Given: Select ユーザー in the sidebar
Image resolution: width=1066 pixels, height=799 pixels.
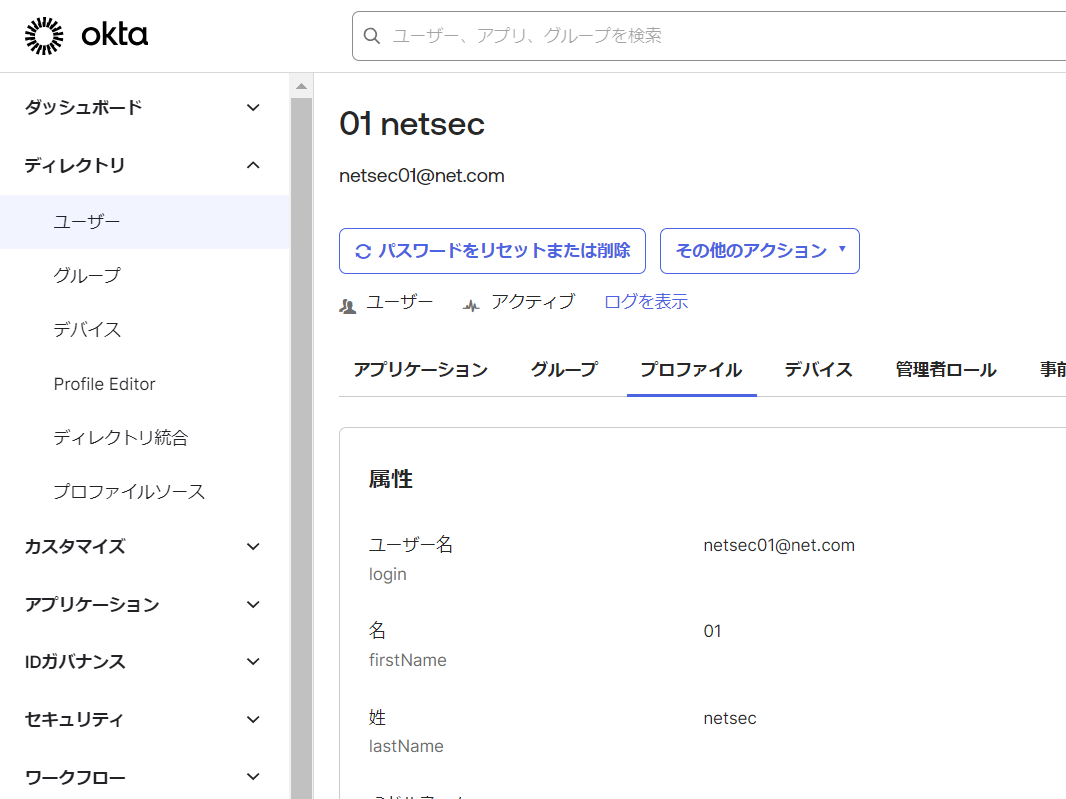Looking at the screenshot, I should coord(145,222).
